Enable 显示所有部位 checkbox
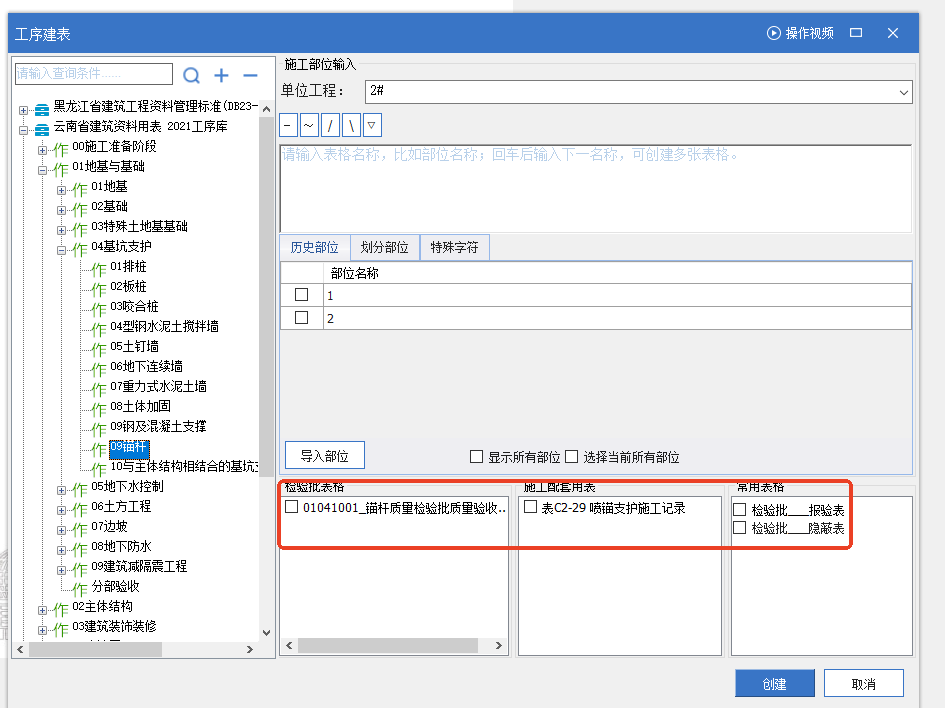 click(477, 457)
